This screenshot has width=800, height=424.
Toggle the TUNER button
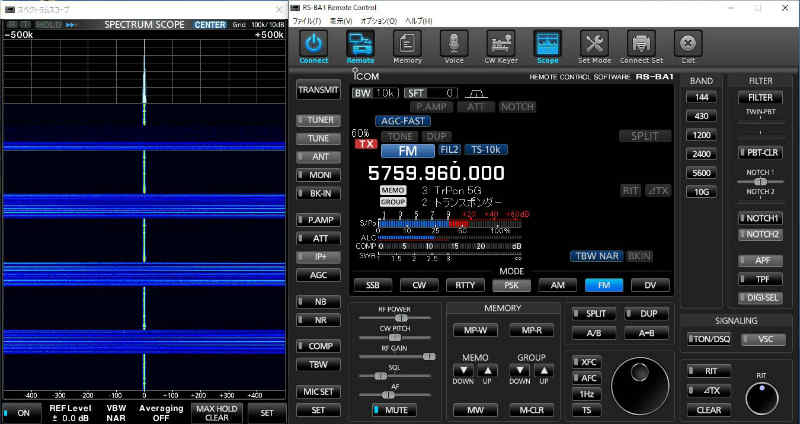318,120
